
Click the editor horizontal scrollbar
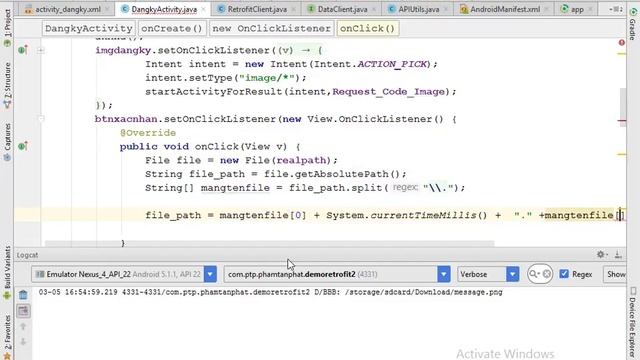coord(269,244)
